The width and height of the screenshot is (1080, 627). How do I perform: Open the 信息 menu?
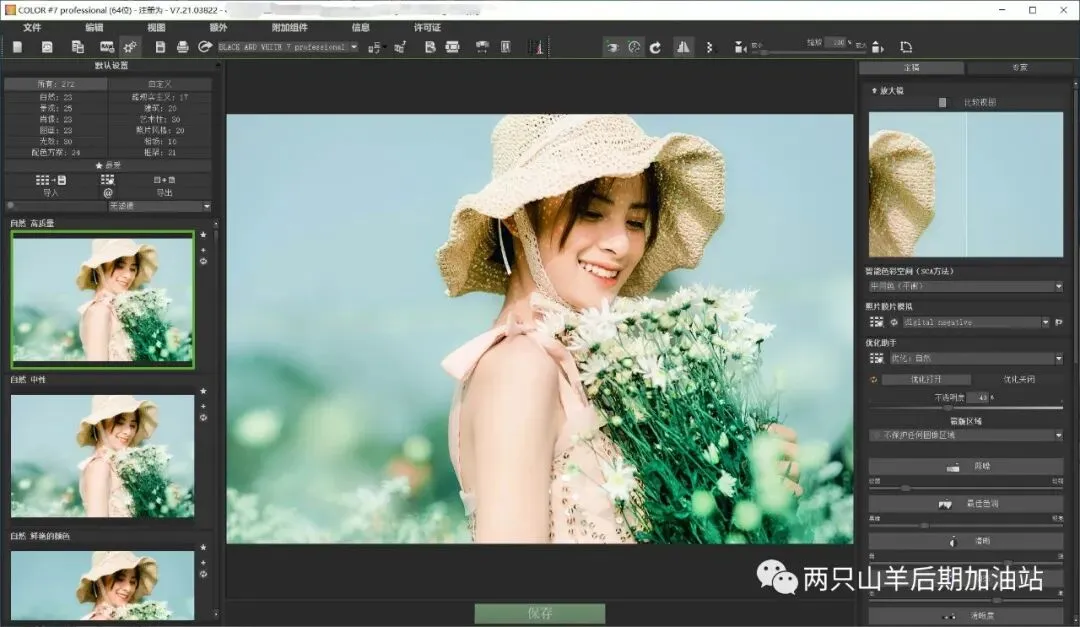click(361, 28)
